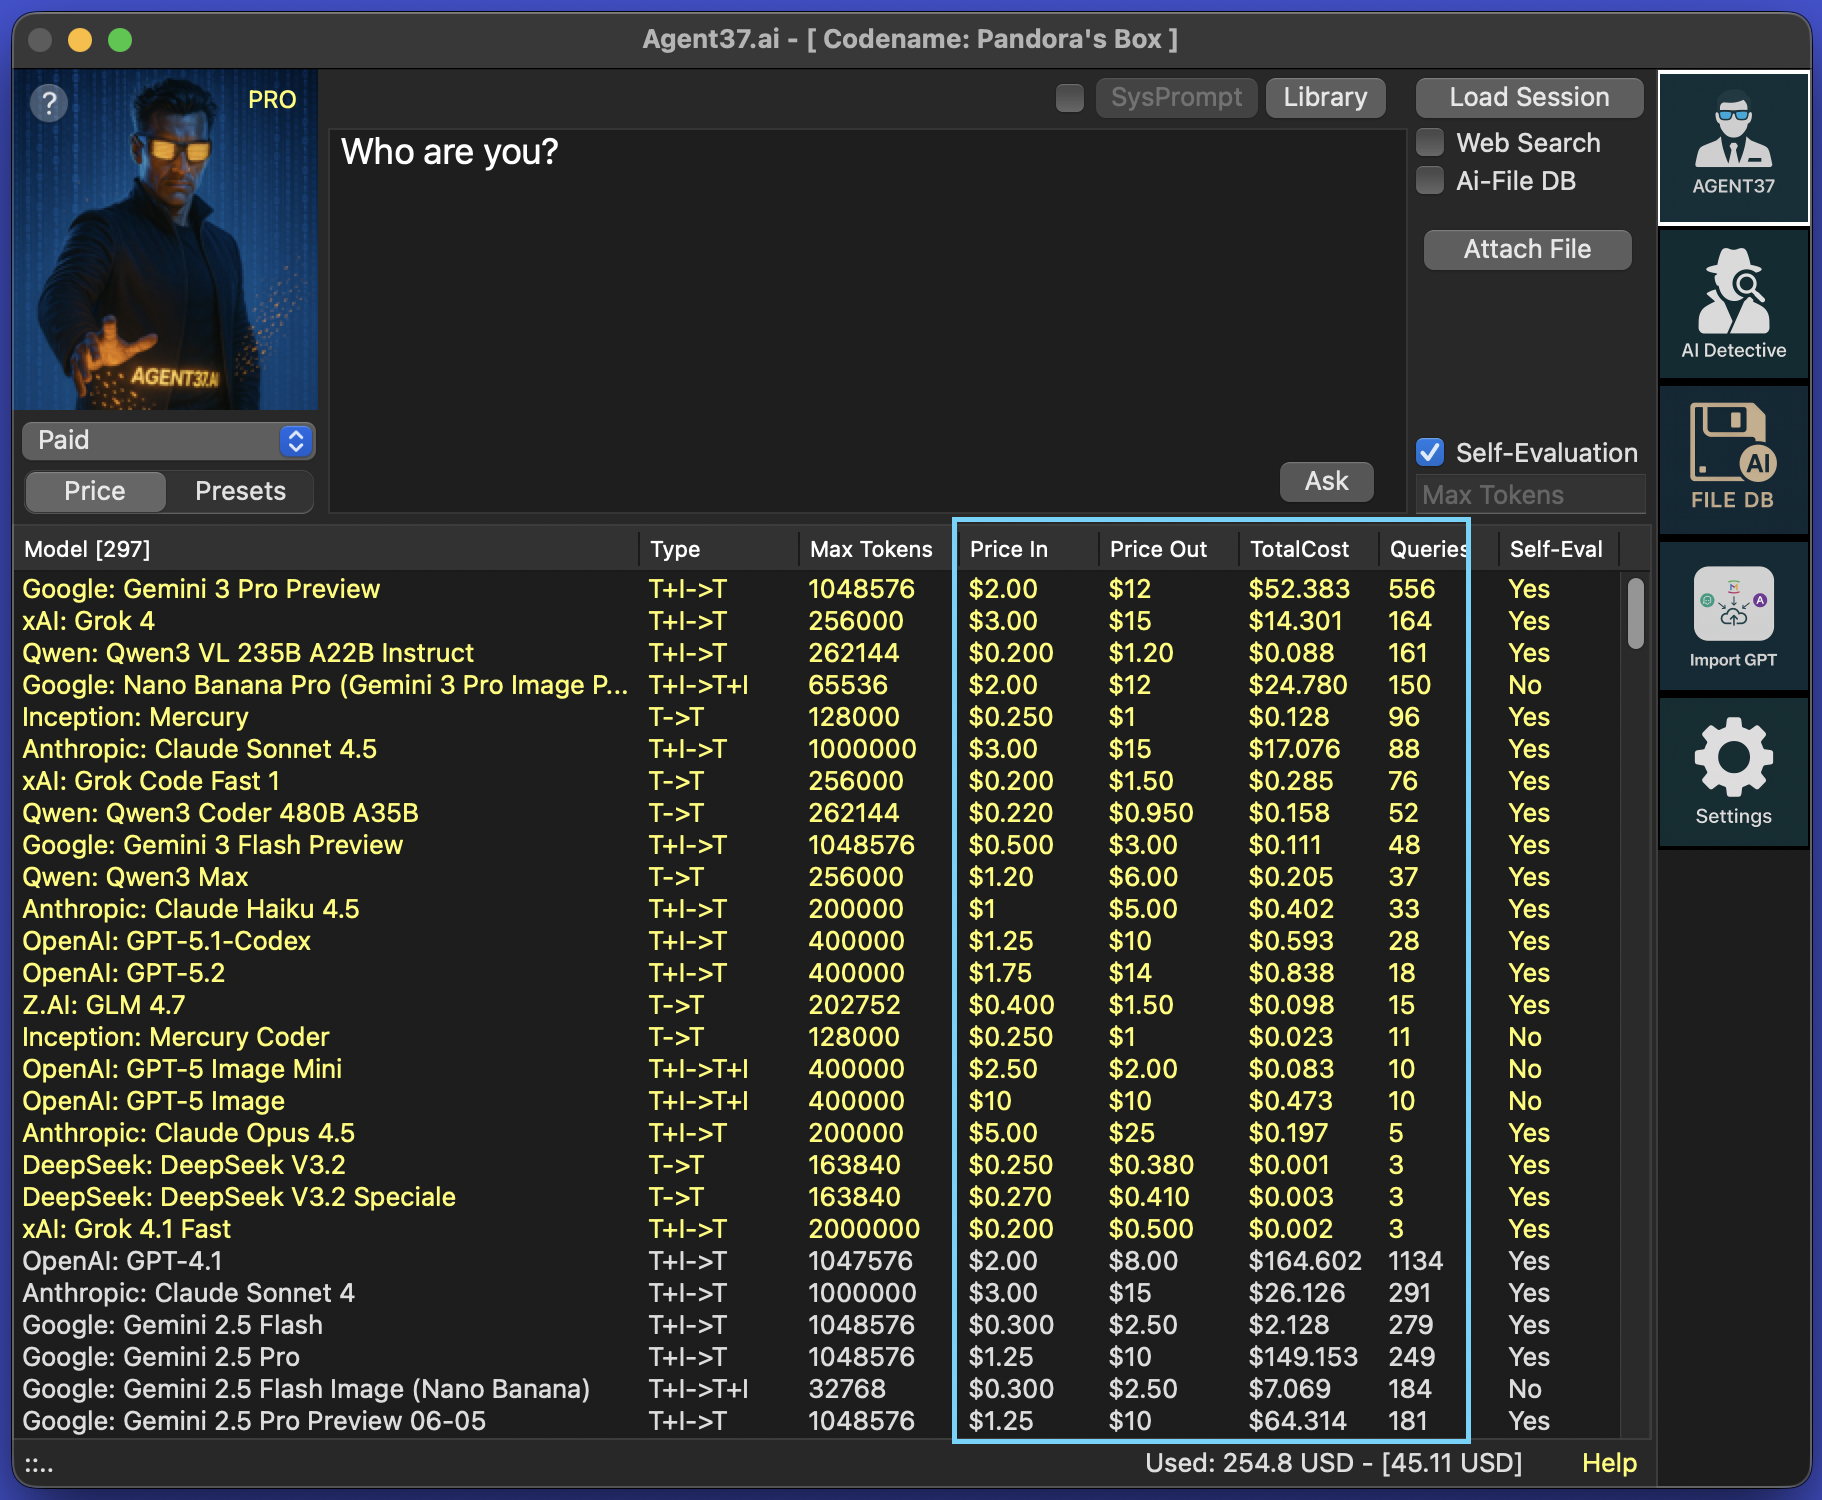Open the AI Detective tool
The width and height of the screenshot is (1822, 1500).
(x=1733, y=304)
